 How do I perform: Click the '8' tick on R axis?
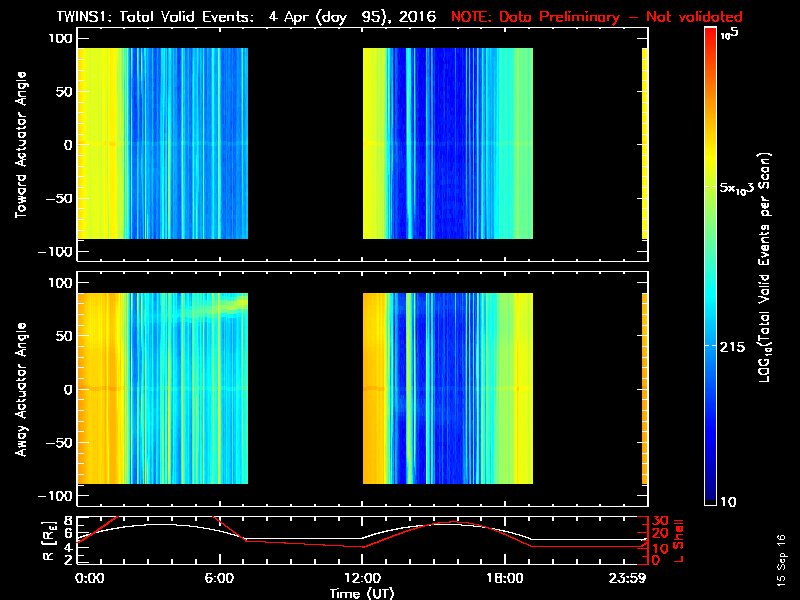[x=67, y=521]
